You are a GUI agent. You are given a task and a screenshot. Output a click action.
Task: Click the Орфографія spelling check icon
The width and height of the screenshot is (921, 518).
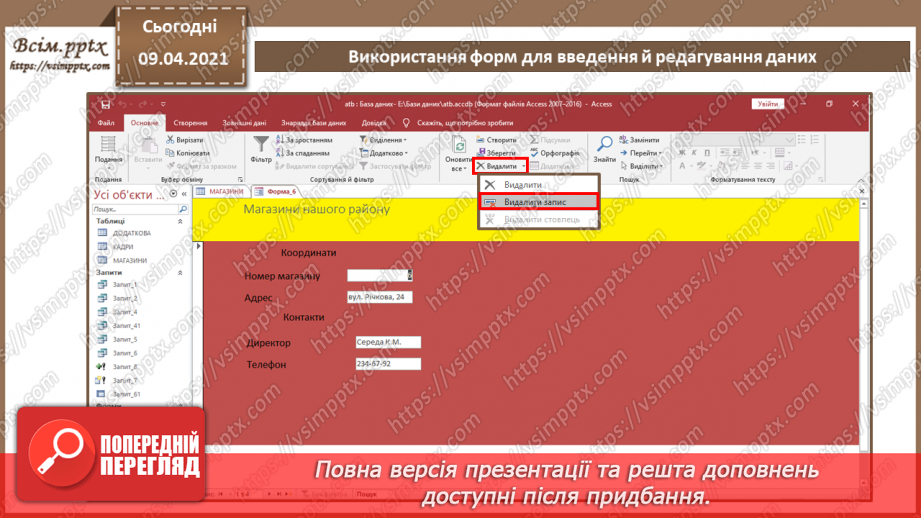point(555,153)
